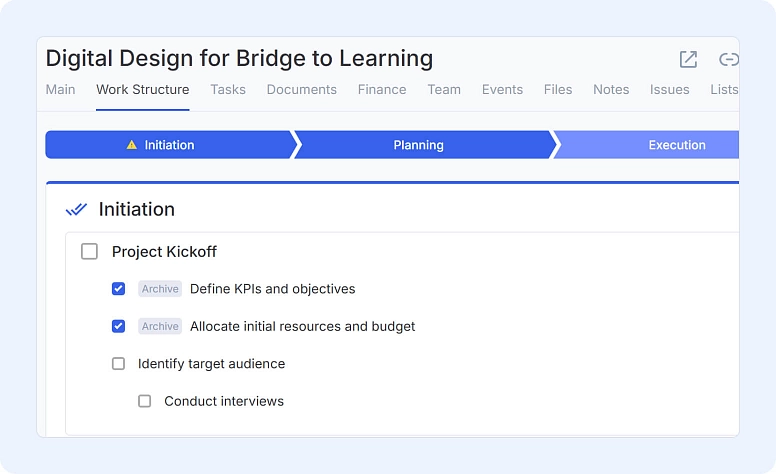Viewport: 776px width, 474px height.
Task: Open the Documents tab
Action: 302,90
